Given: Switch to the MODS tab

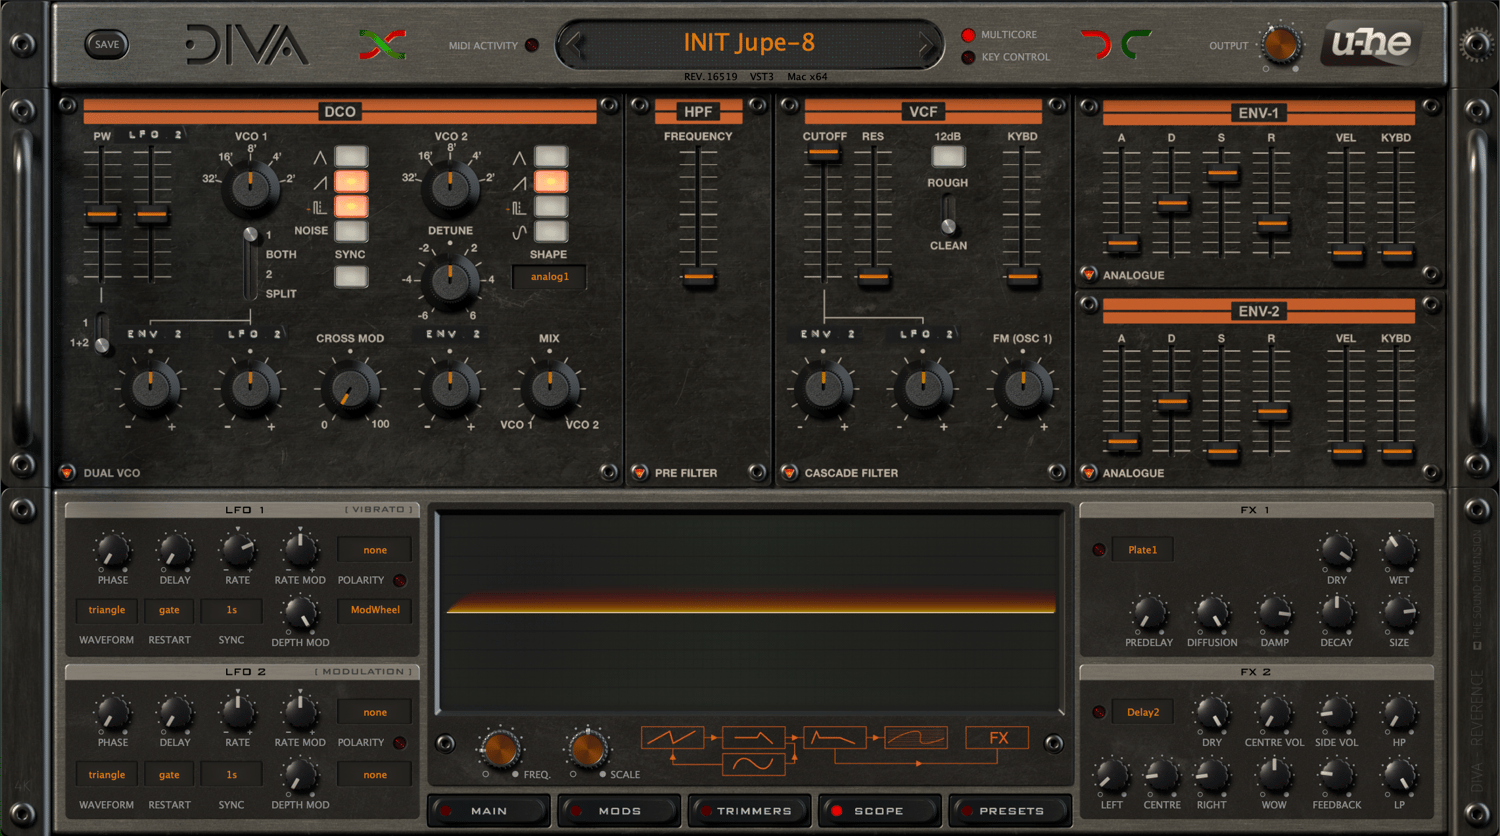Looking at the screenshot, I should point(618,810).
